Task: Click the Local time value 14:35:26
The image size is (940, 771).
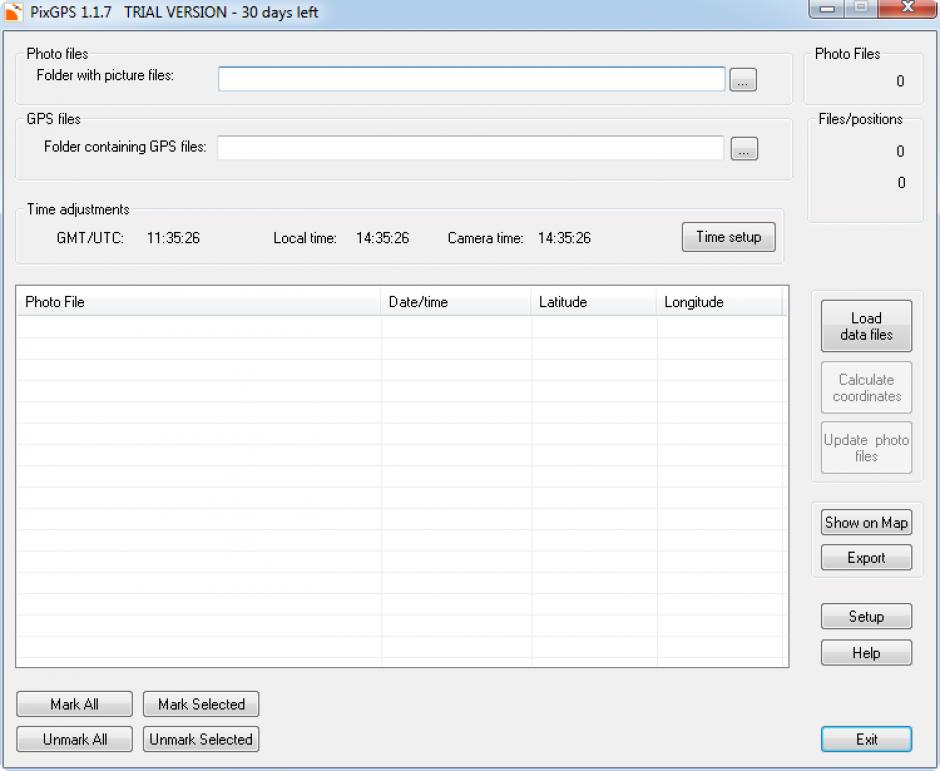Action: tap(382, 238)
